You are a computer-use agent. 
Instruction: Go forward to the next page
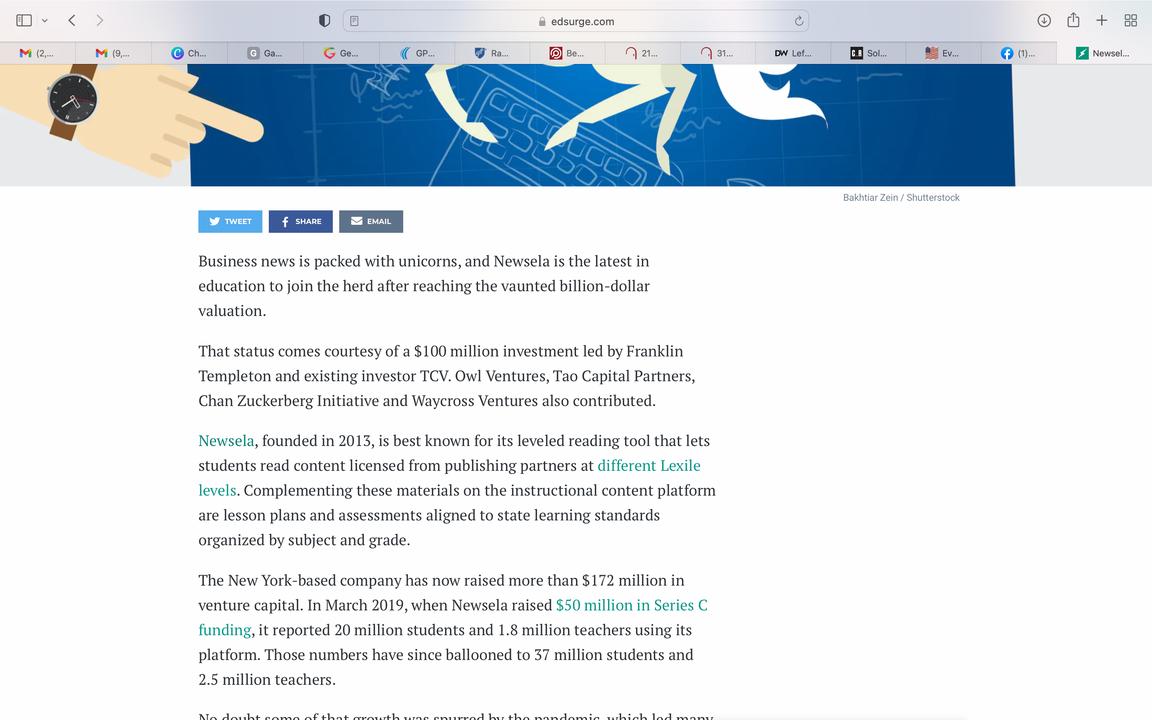tap(100, 21)
